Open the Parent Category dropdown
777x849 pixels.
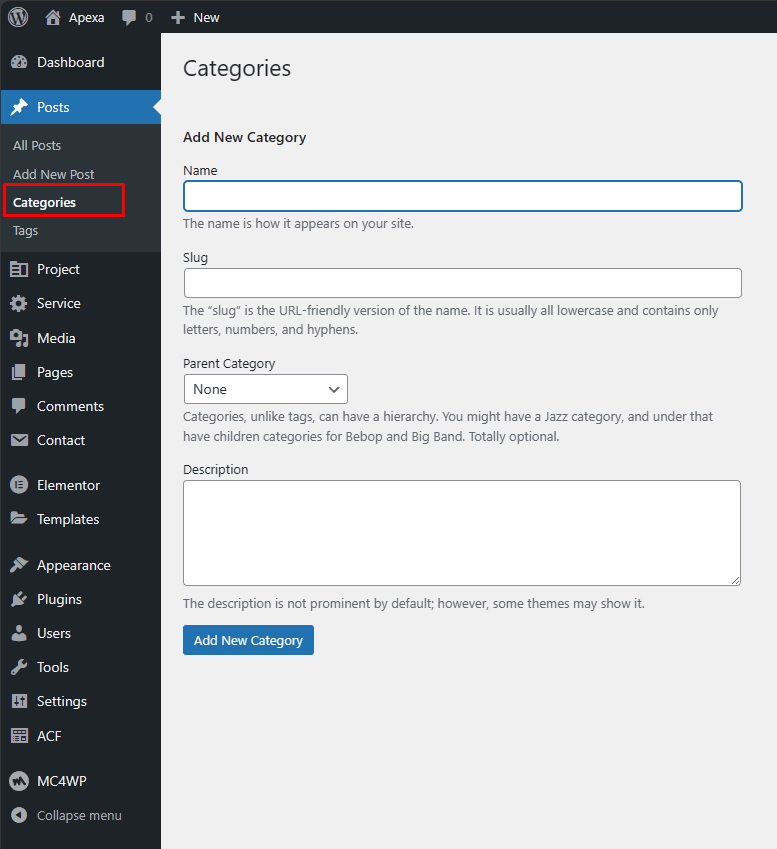[x=265, y=389]
